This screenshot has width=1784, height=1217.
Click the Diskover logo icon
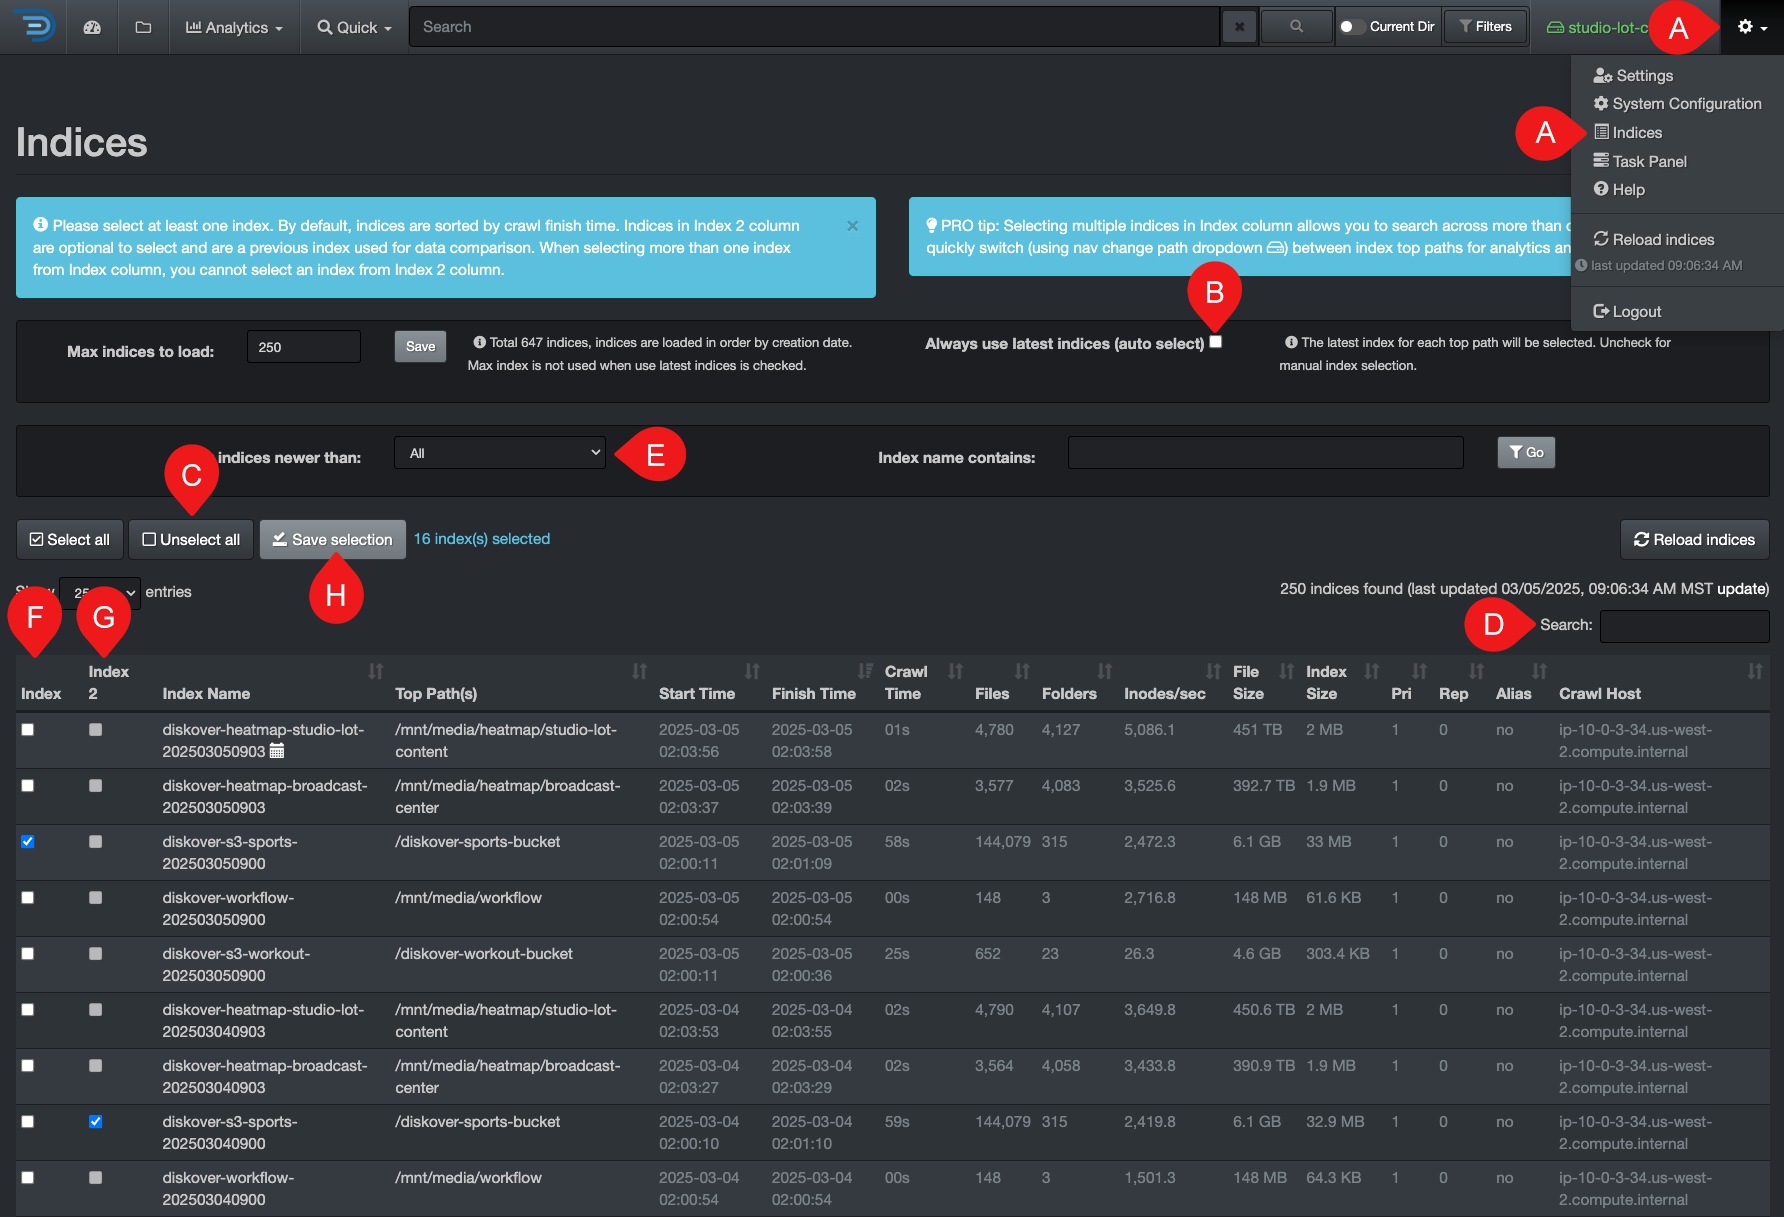[36, 27]
